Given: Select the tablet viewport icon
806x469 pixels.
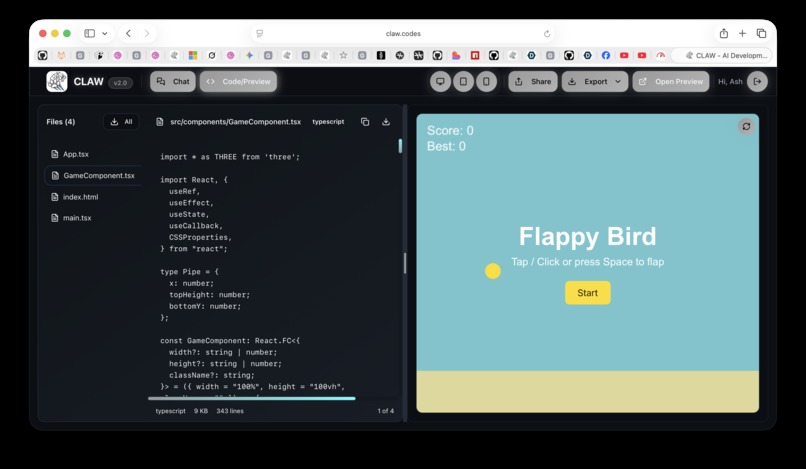Looking at the screenshot, I should 463,81.
